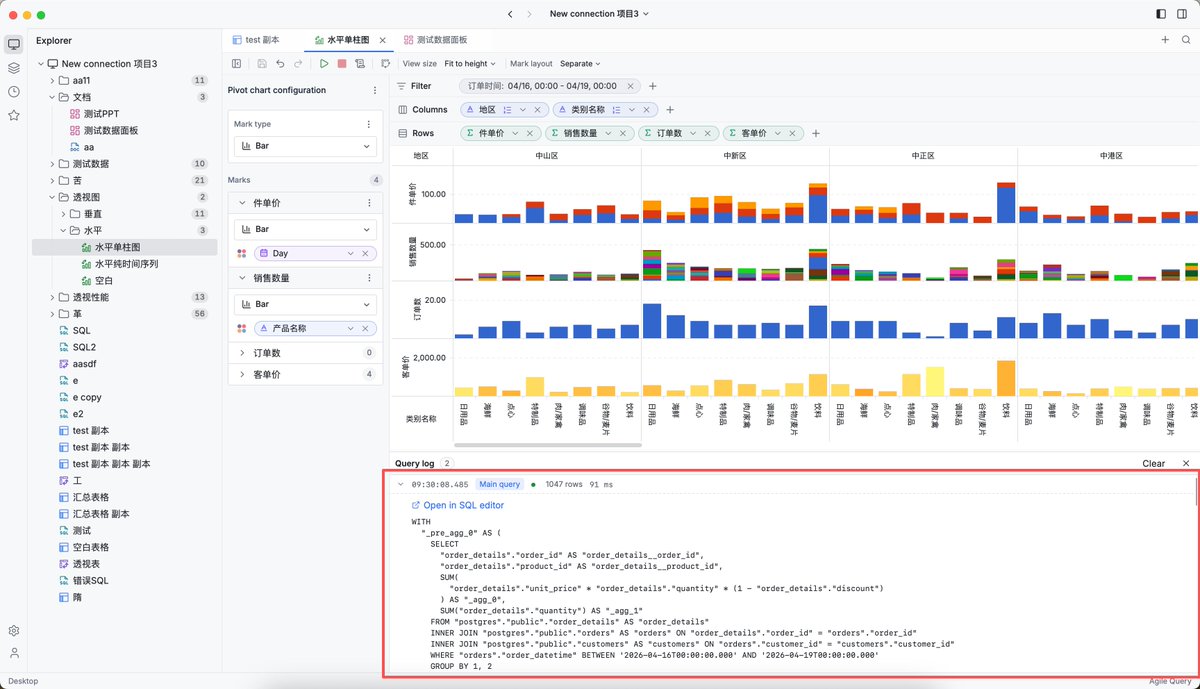
Task: Toggle the left sidebar layout in title bar
Action: coord(1160,14)
